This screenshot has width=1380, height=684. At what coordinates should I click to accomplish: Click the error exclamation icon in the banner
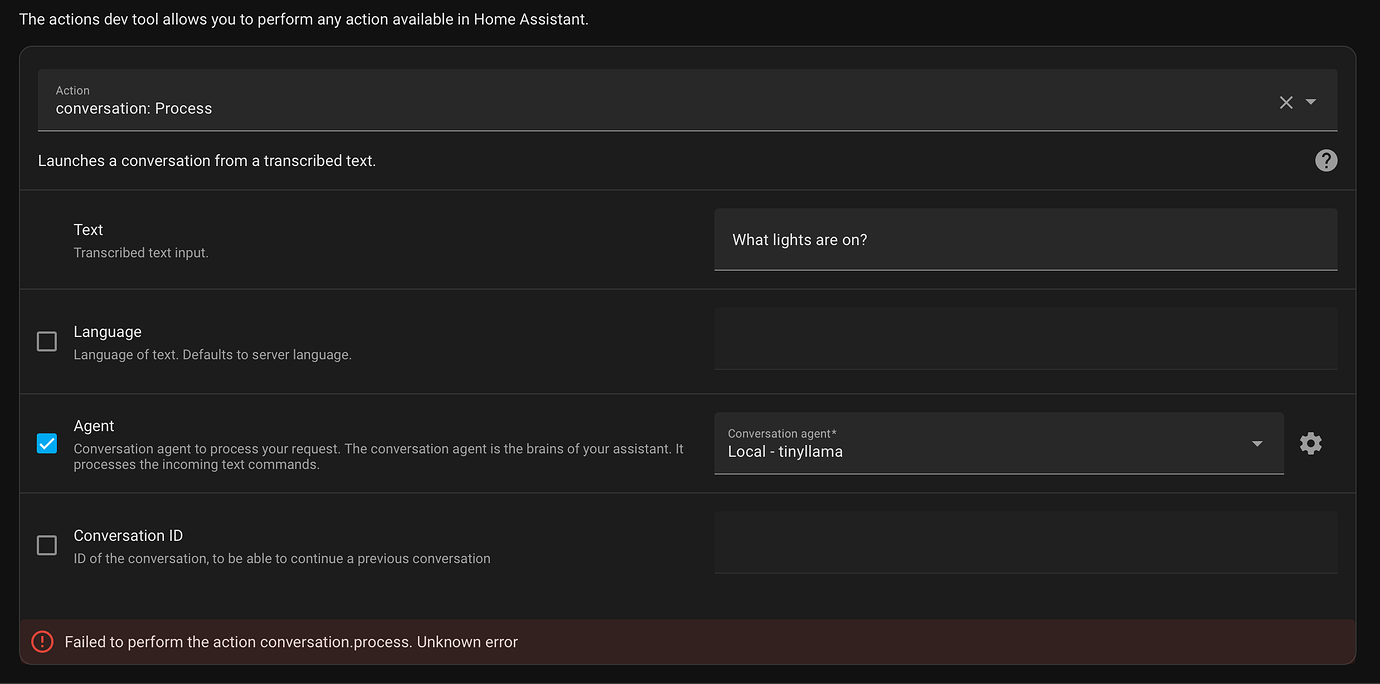pyautogui.click(x=42, y=641)
